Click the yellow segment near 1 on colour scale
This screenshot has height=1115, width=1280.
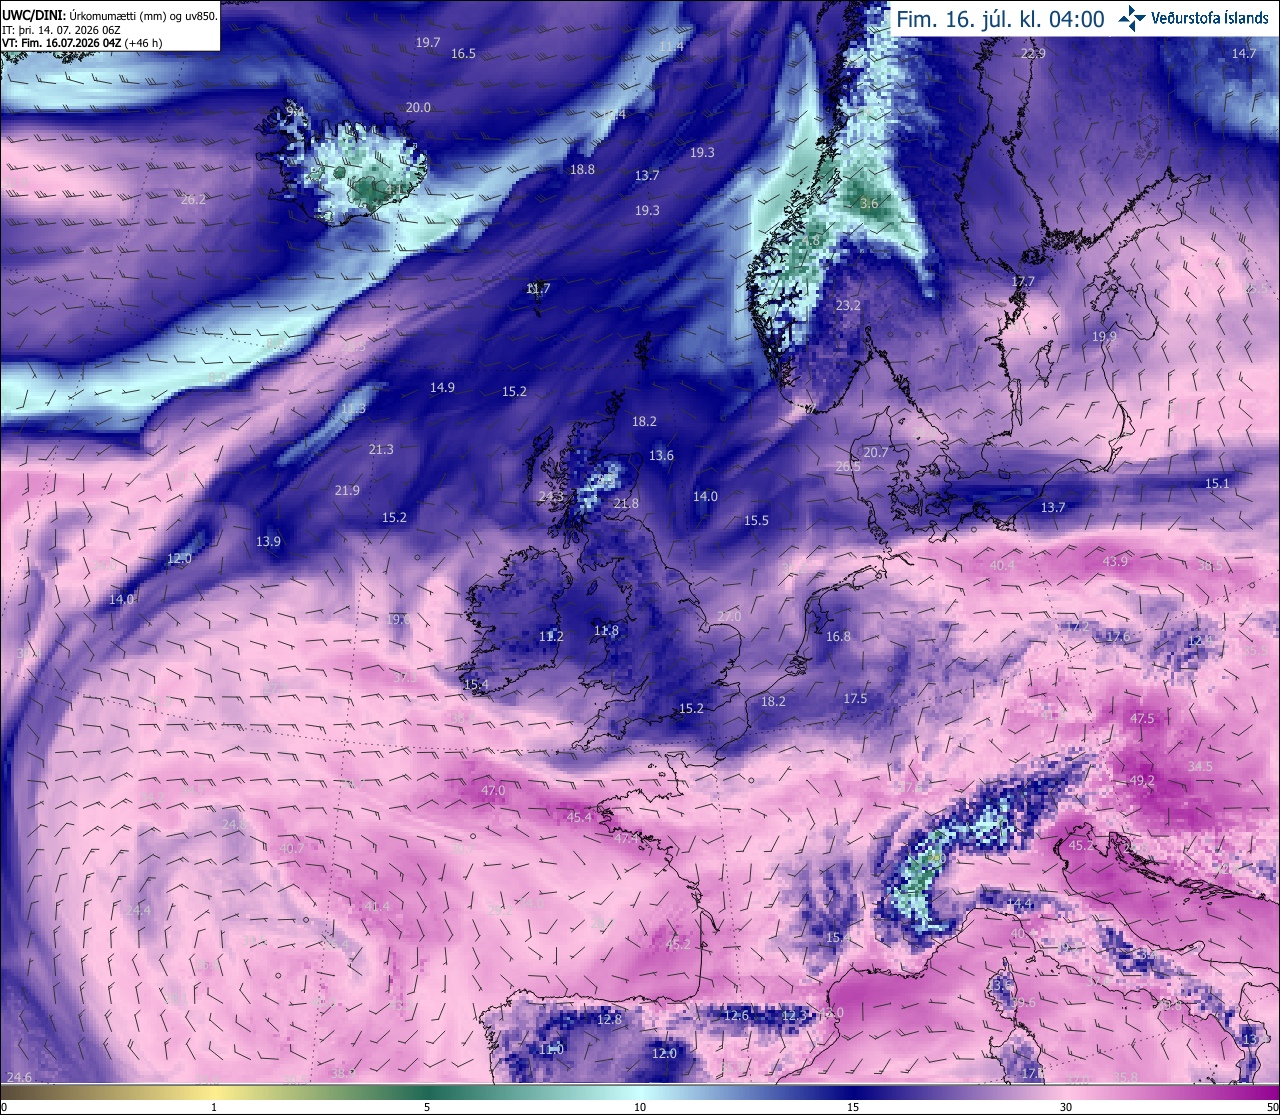214,1091
